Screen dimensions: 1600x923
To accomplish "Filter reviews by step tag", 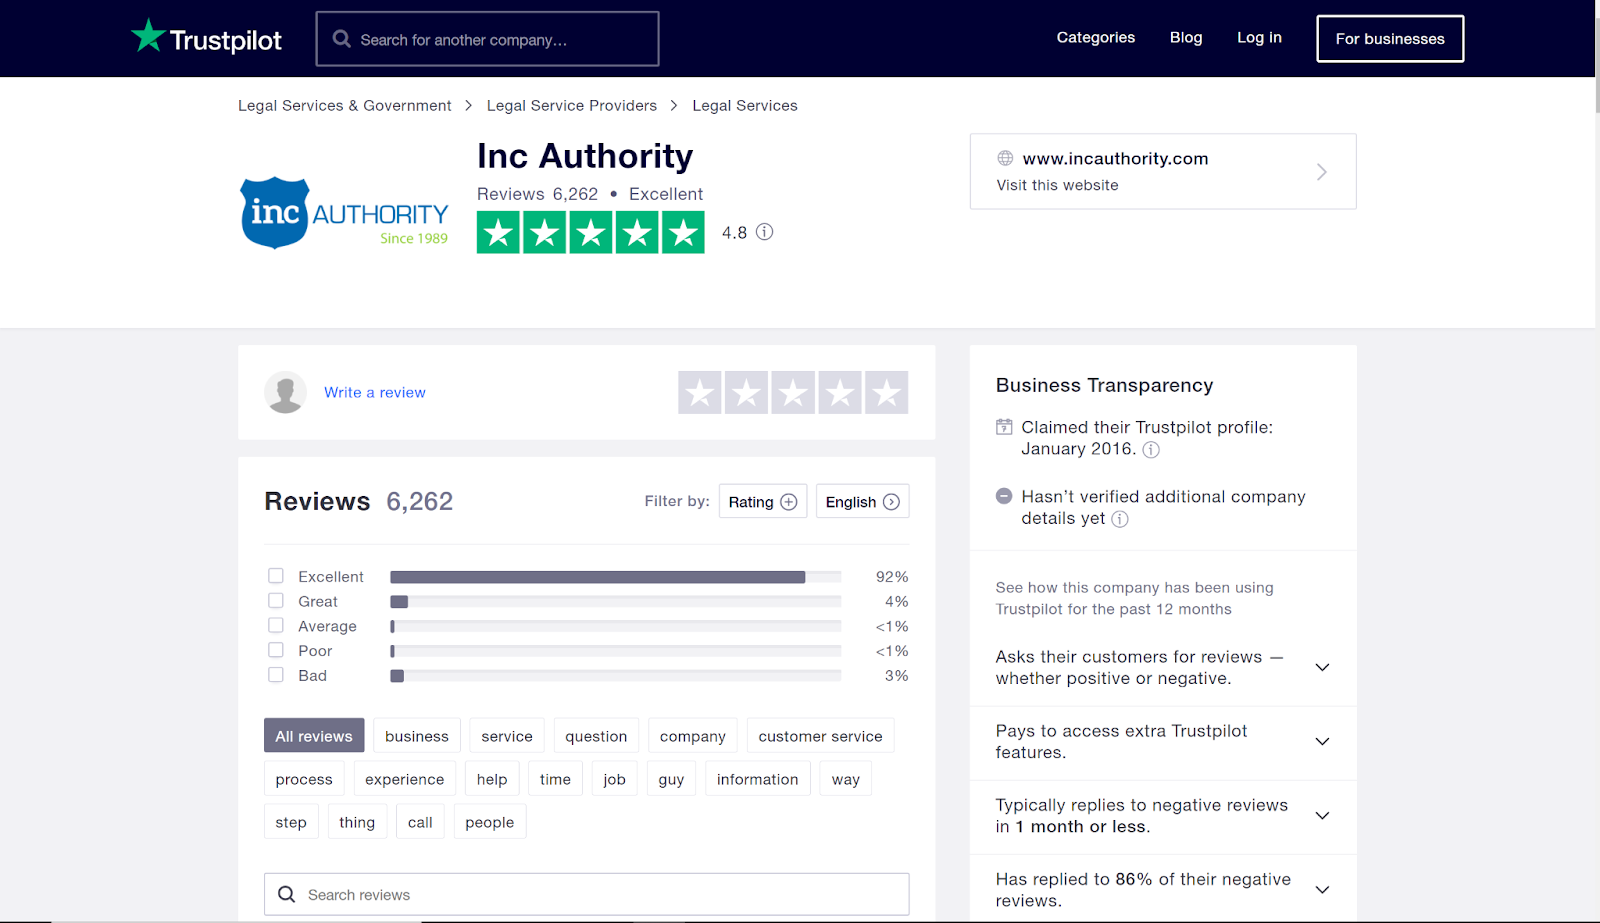I will (x=291, y=822).
